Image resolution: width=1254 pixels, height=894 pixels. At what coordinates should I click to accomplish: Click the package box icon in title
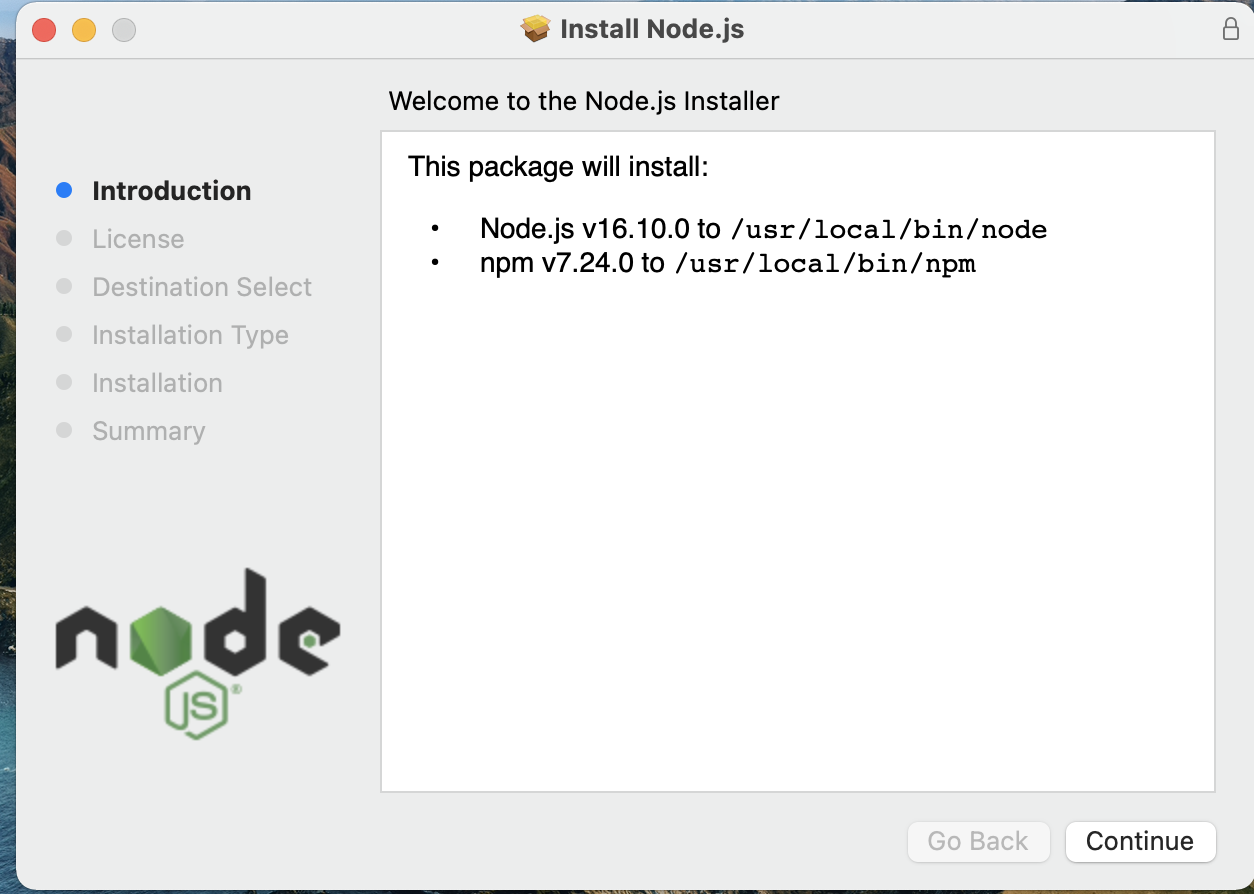pos(536,29)
